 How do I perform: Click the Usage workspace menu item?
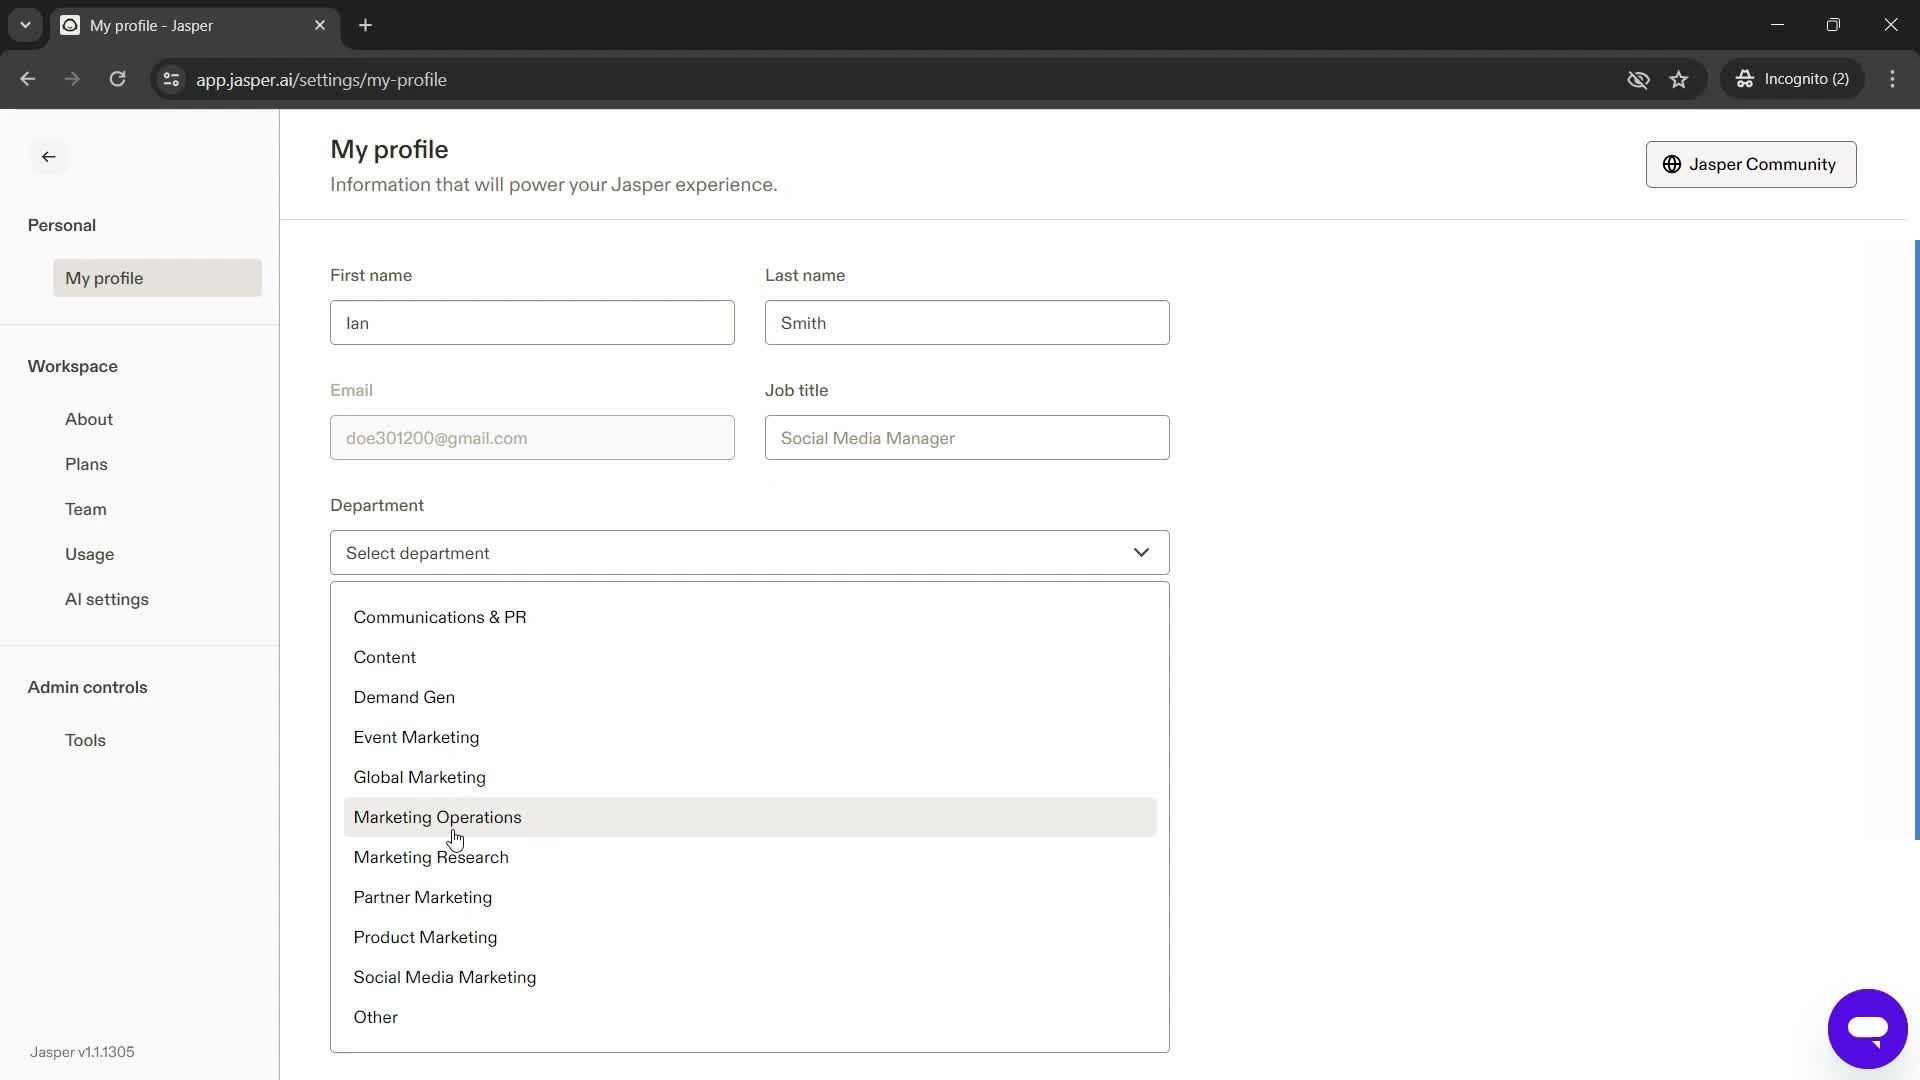coord(90,554)
